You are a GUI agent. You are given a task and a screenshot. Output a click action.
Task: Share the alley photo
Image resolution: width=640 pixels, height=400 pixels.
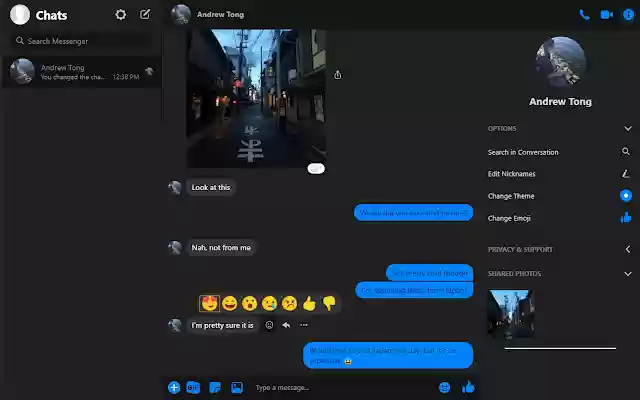(x=338, y=75)
